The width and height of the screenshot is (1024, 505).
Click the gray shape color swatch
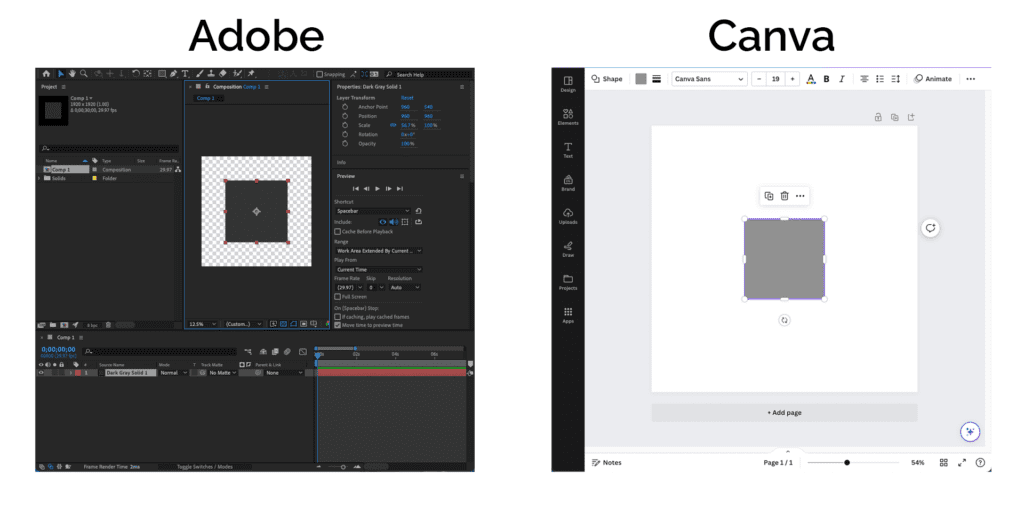click(x=641, y=79)
